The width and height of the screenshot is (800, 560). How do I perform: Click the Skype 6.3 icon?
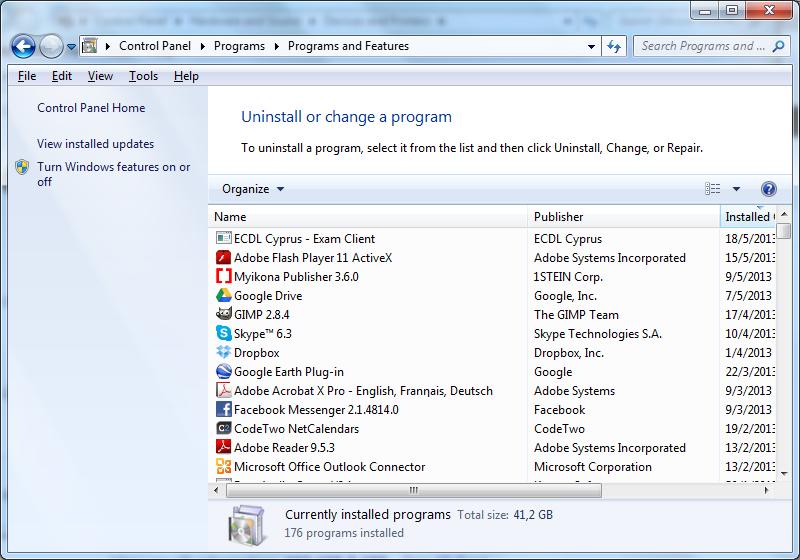(x=223, y=333)
